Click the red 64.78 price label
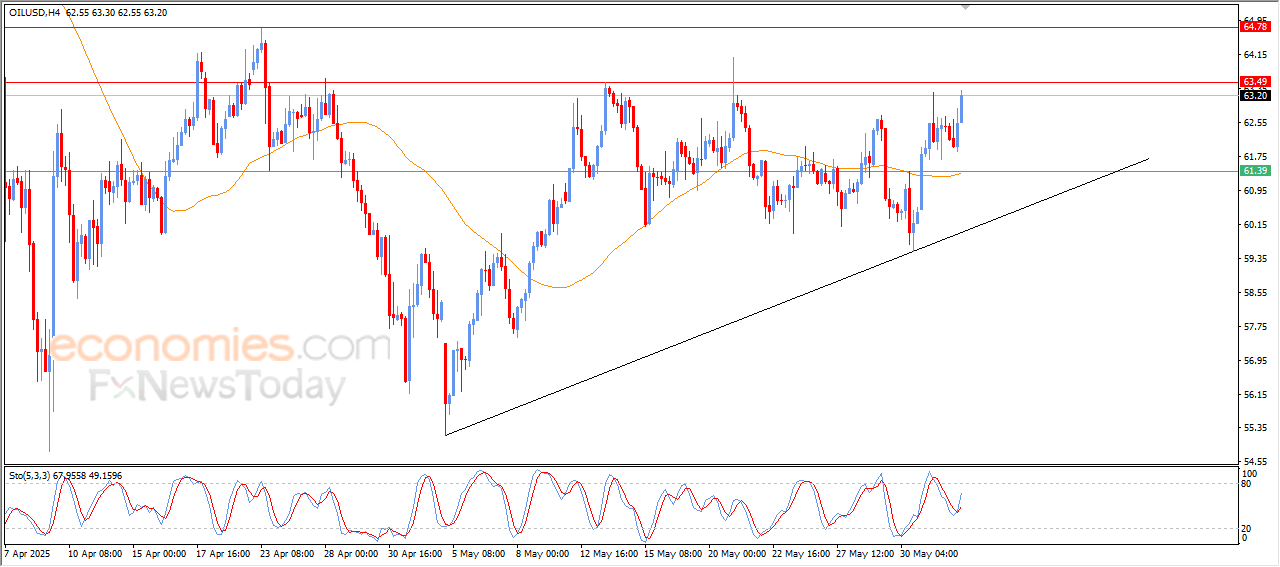 [1255, 27]
